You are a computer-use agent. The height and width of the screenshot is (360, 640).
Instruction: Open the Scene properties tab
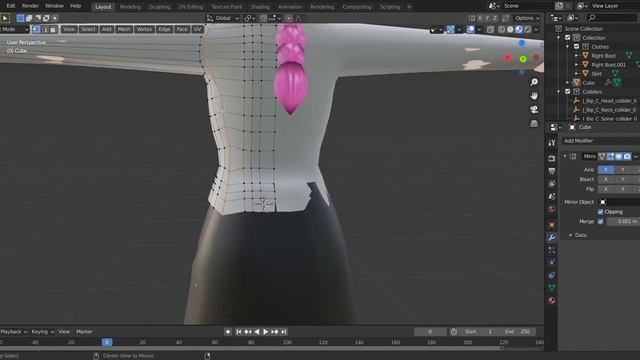(552, 196)
